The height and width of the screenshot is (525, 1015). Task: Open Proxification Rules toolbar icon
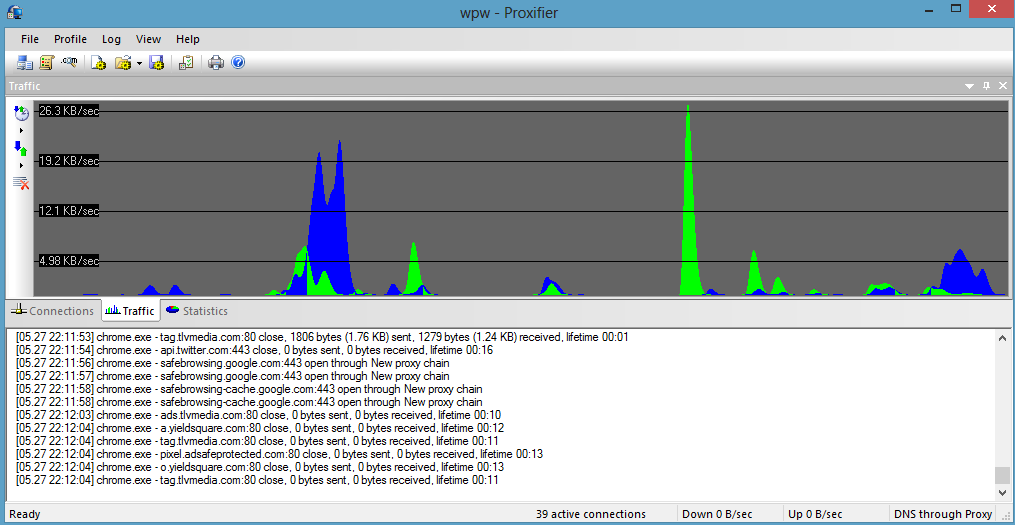coord(46,63)
